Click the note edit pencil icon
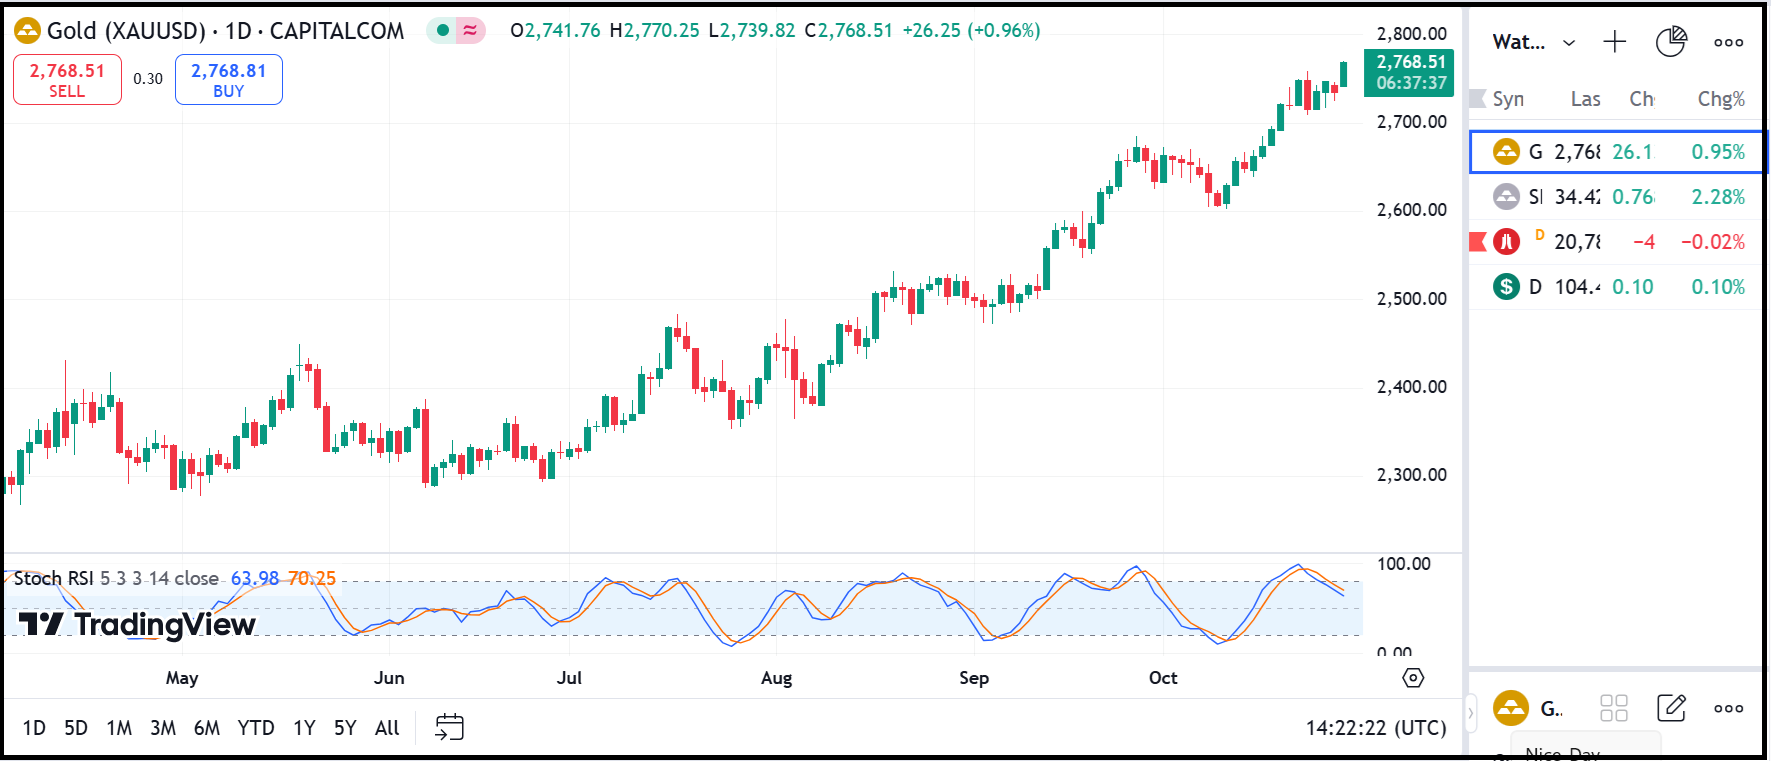This screenshot has height=761, width=1771. coord(1671,708)
